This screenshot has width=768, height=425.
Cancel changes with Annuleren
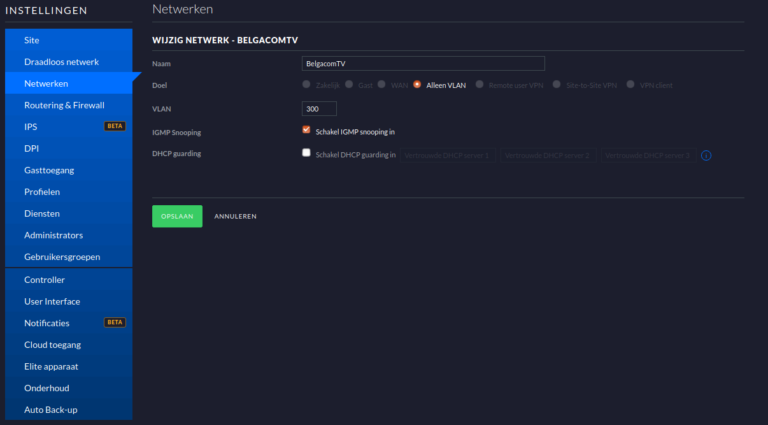[x=235, y=216]
